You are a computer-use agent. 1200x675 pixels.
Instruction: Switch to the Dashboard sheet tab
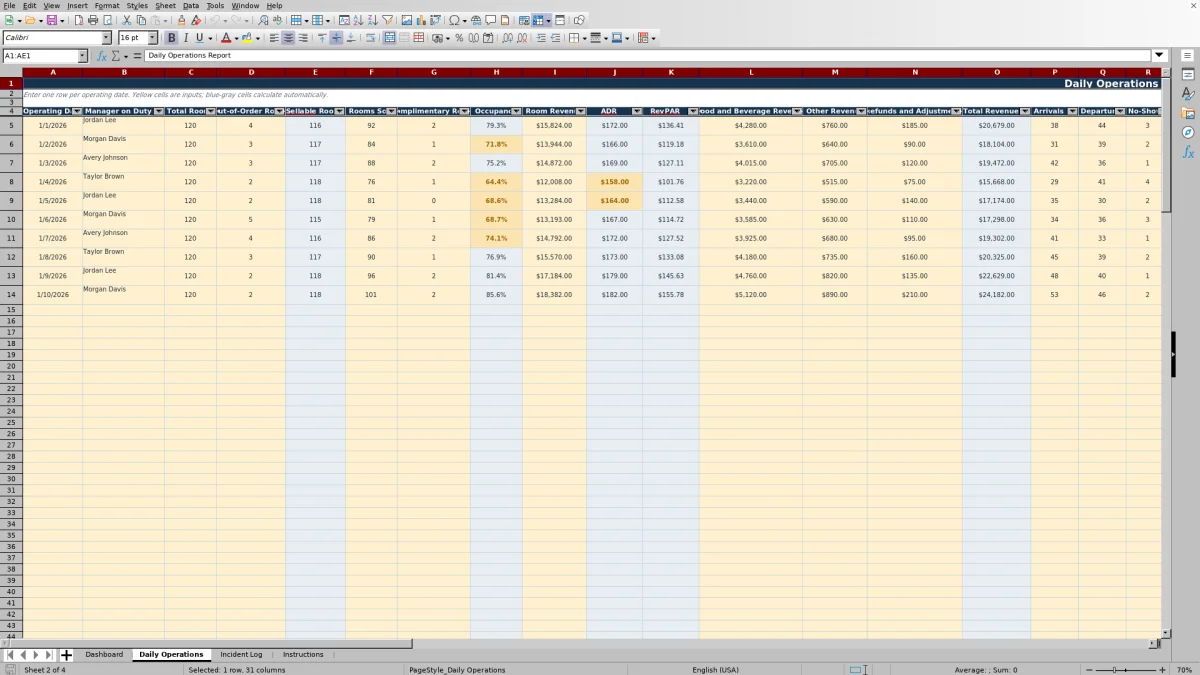[x=104, y=655]
